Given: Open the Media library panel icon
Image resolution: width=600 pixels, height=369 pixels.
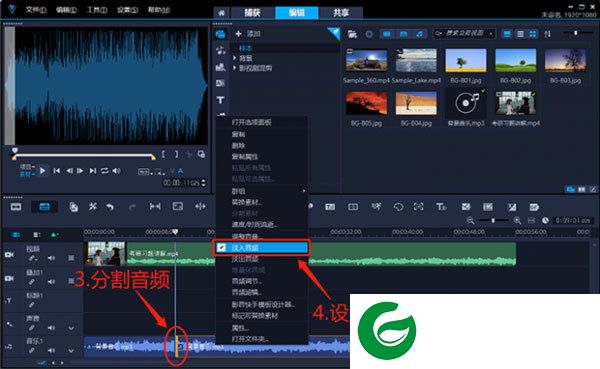Looking at the screenshot, I should click(x=220, y=34).
